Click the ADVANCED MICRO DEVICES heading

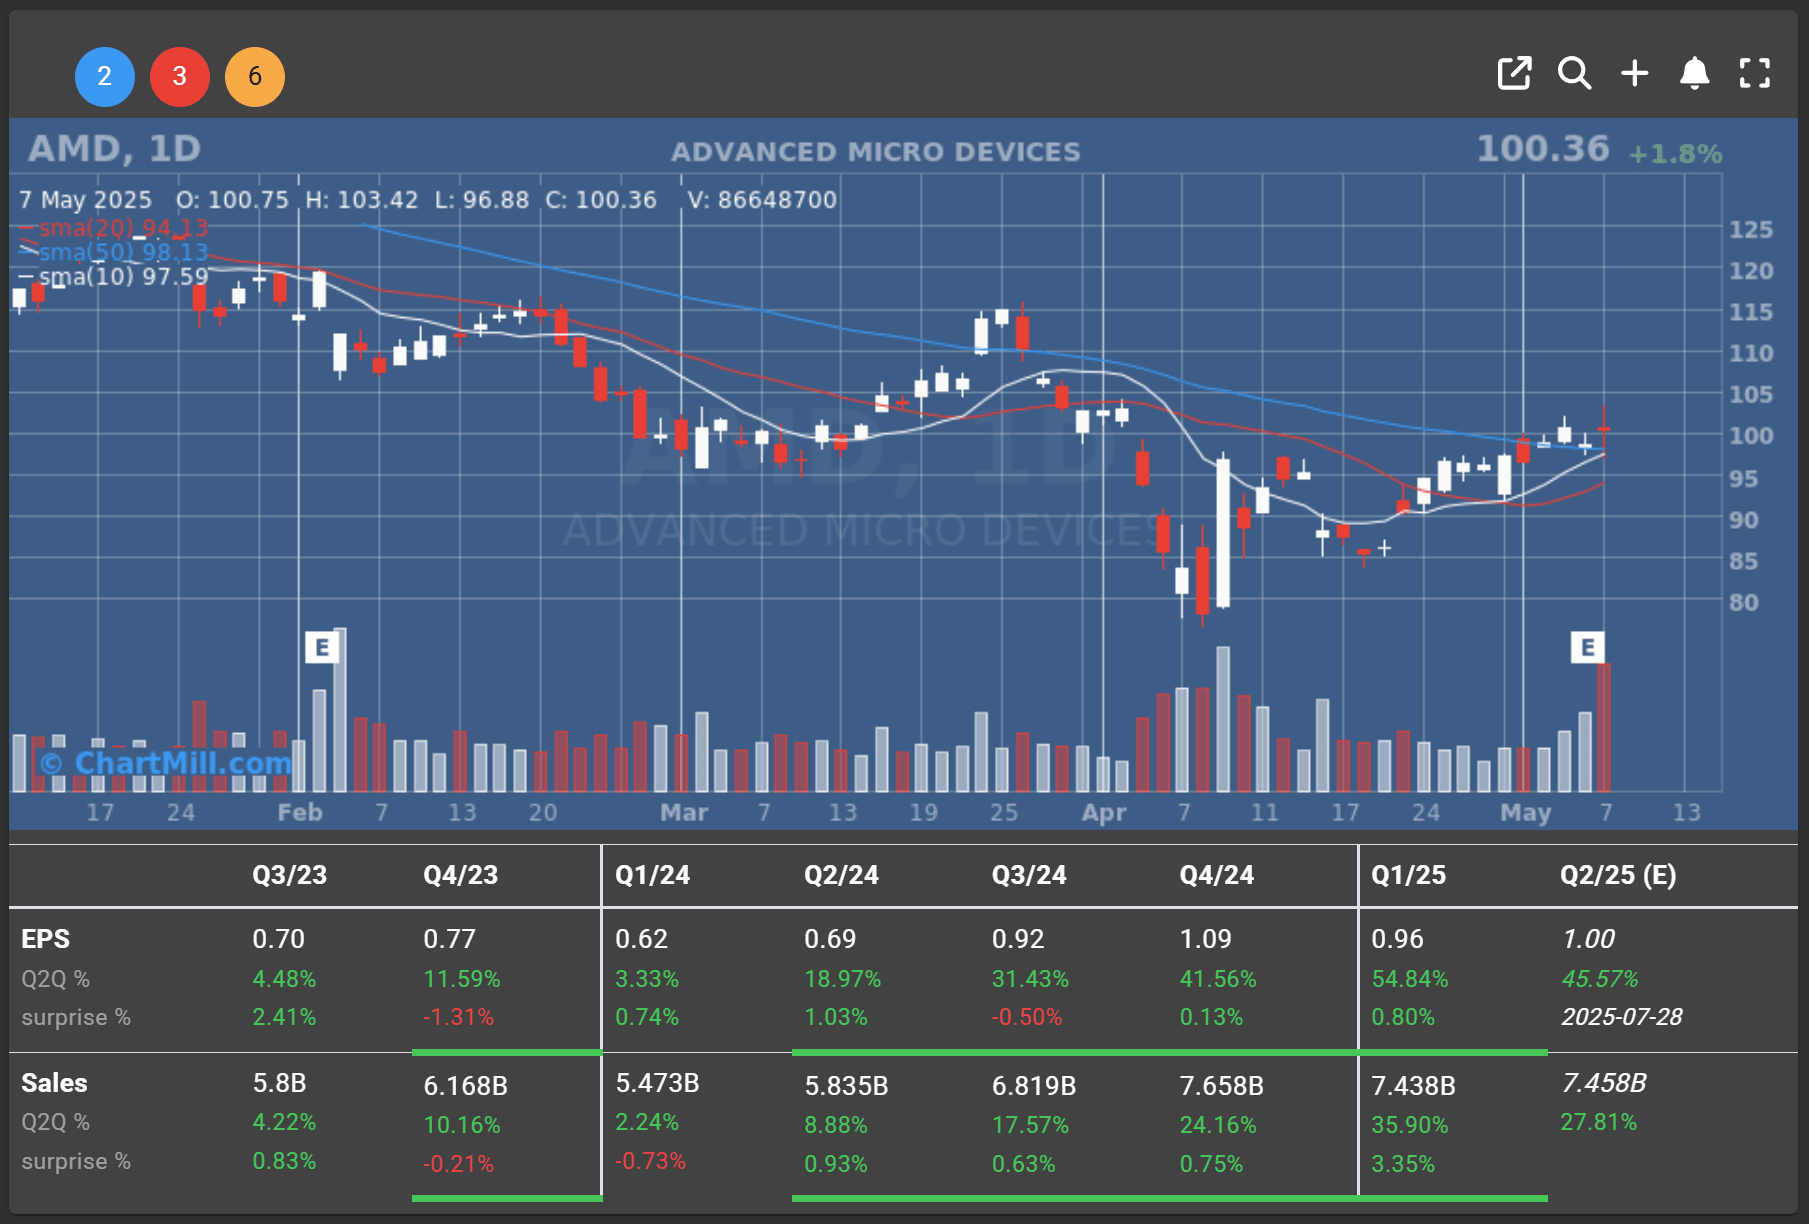[876, 152]
